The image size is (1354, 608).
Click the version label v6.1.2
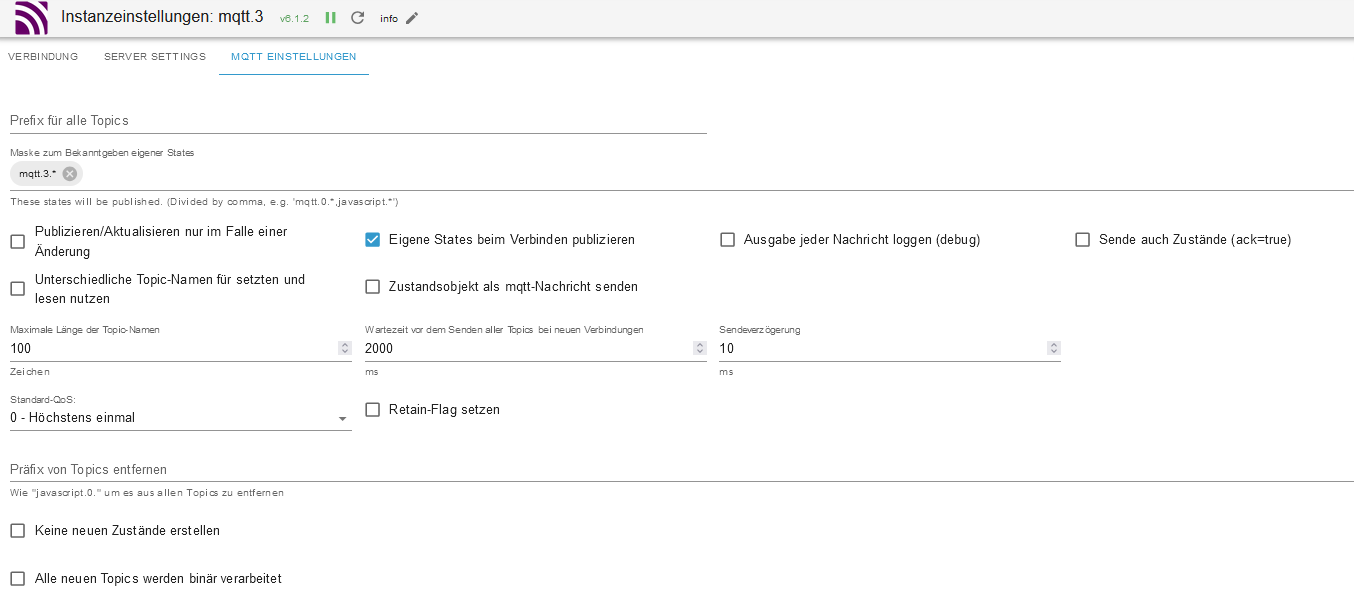coord(295,19)
